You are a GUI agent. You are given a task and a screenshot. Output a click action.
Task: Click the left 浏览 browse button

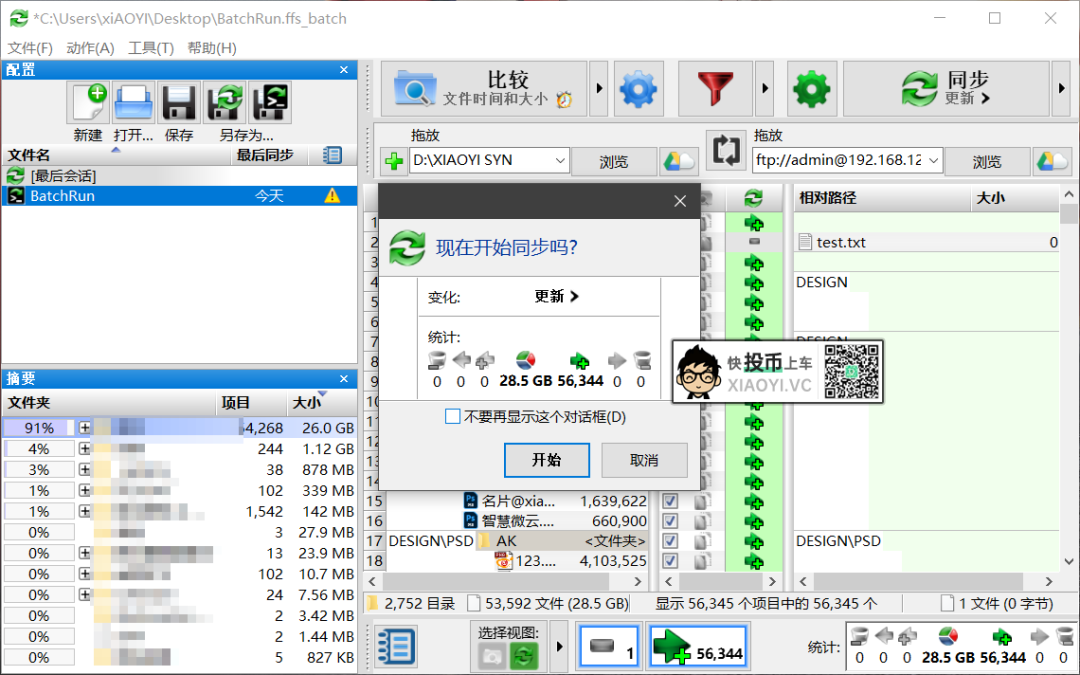(x=613, y=162)
